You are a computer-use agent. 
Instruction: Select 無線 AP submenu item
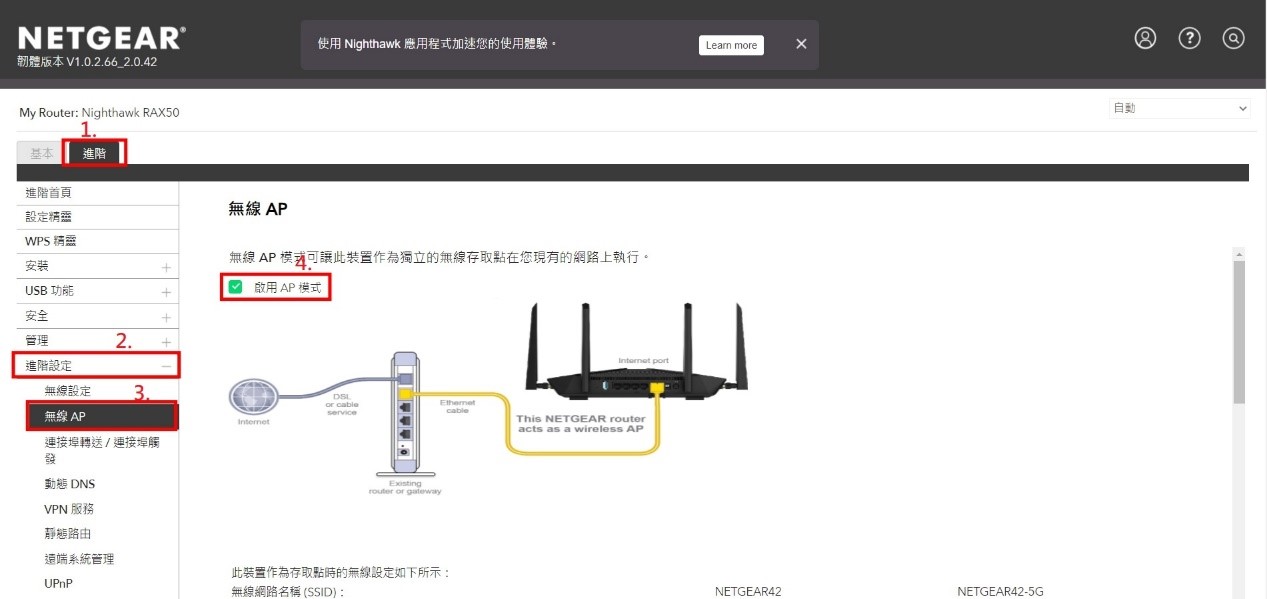point(102,416)
